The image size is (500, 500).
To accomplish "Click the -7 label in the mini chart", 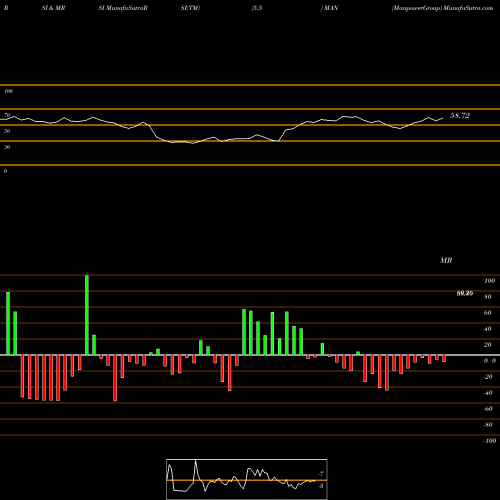I will pos(321,473).
